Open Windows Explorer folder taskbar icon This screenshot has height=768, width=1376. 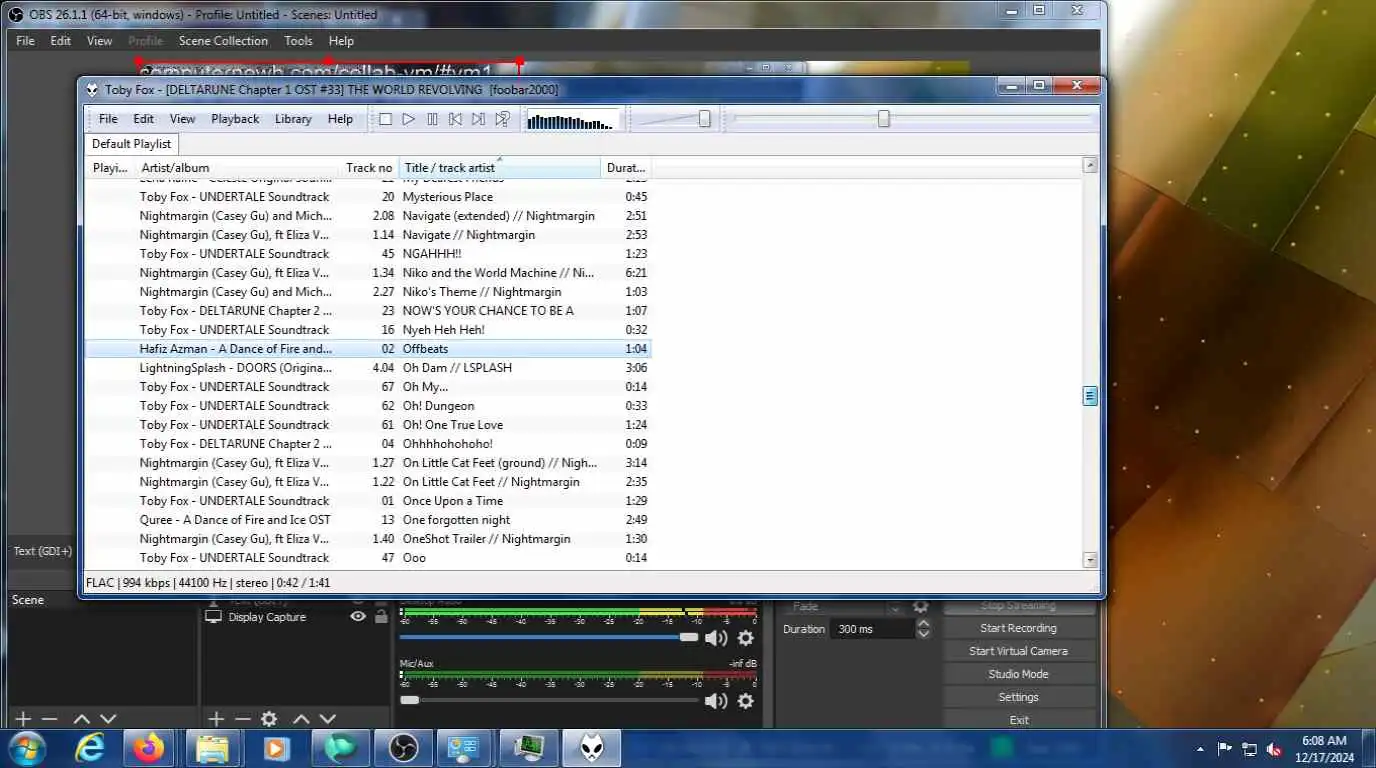(x=213, y=748)
